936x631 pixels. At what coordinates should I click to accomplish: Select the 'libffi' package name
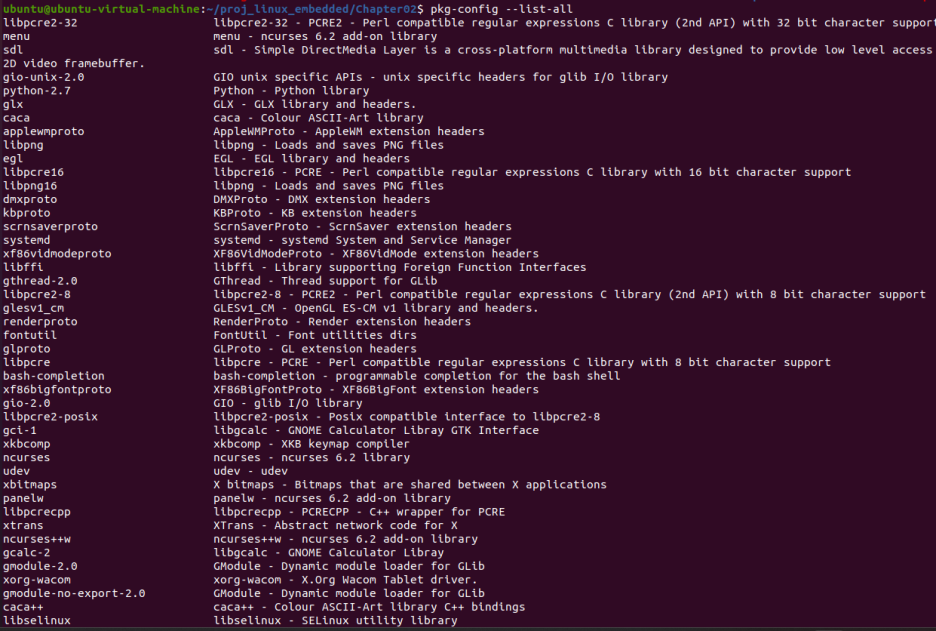(23, 267)
